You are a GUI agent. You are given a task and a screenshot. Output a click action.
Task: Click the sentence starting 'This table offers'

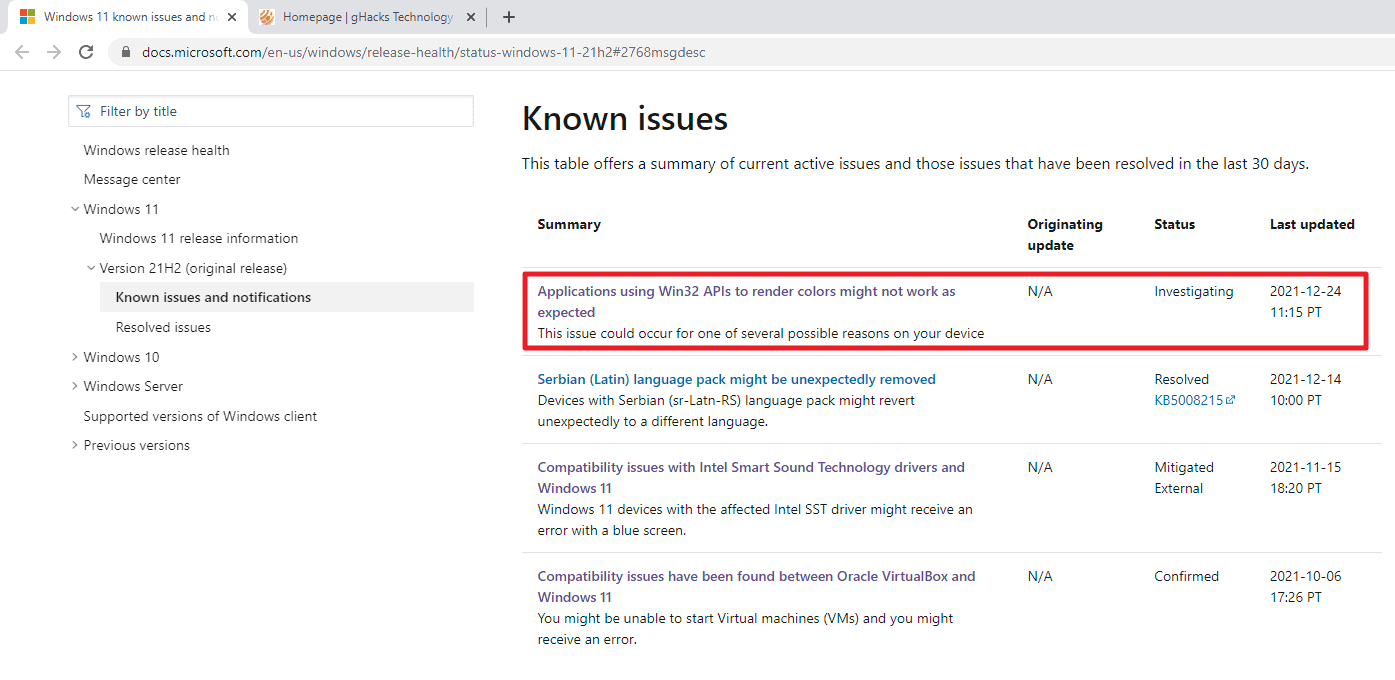[x=915, y=163]
